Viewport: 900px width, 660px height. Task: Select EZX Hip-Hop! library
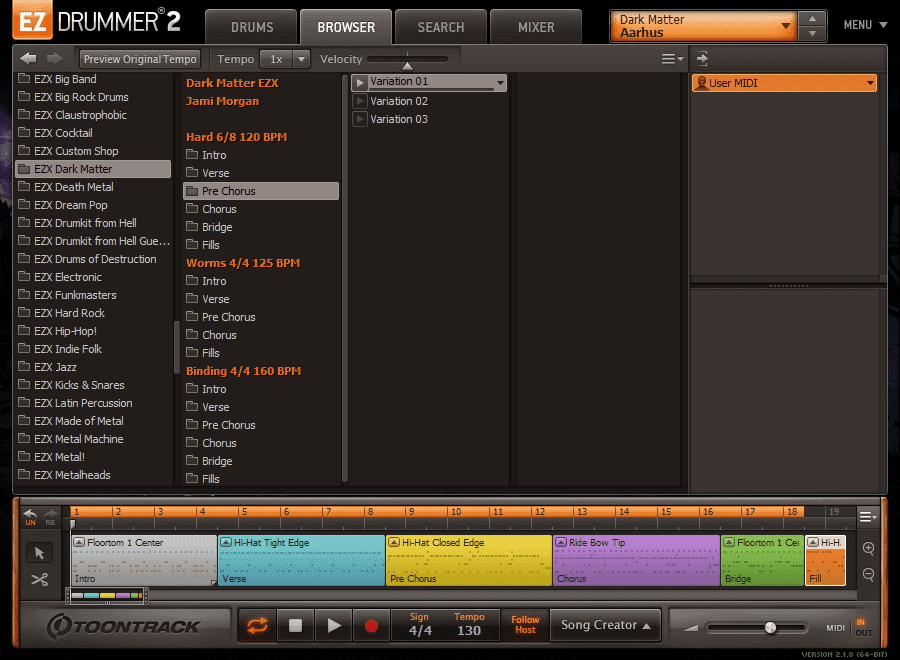[93, 331]
